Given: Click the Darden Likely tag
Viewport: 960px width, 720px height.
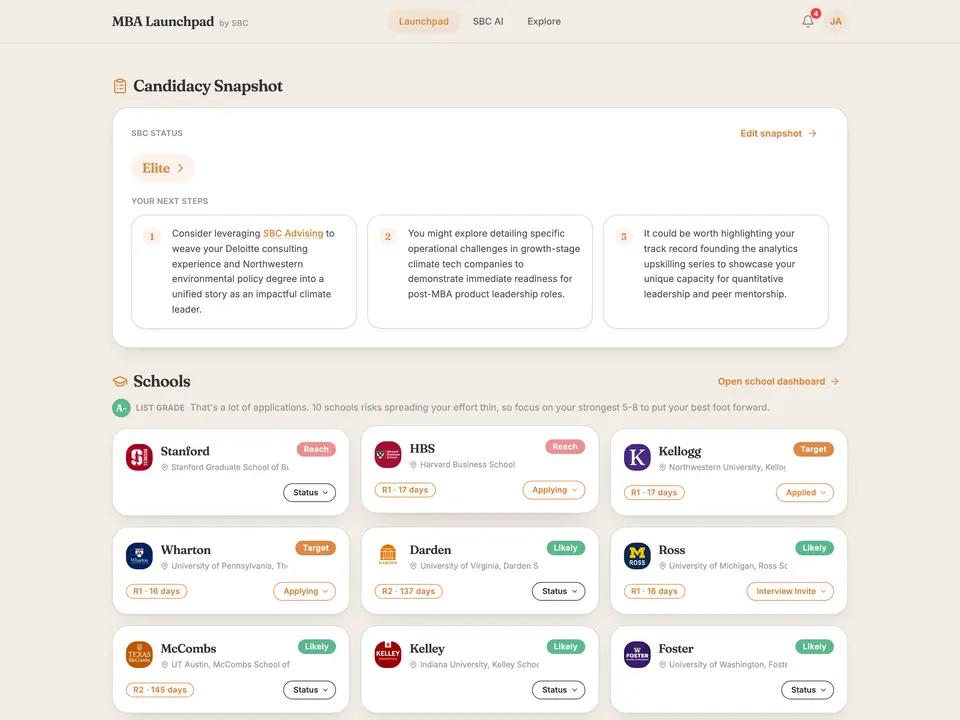Looking at the screenshot, I should coord(566,548).
